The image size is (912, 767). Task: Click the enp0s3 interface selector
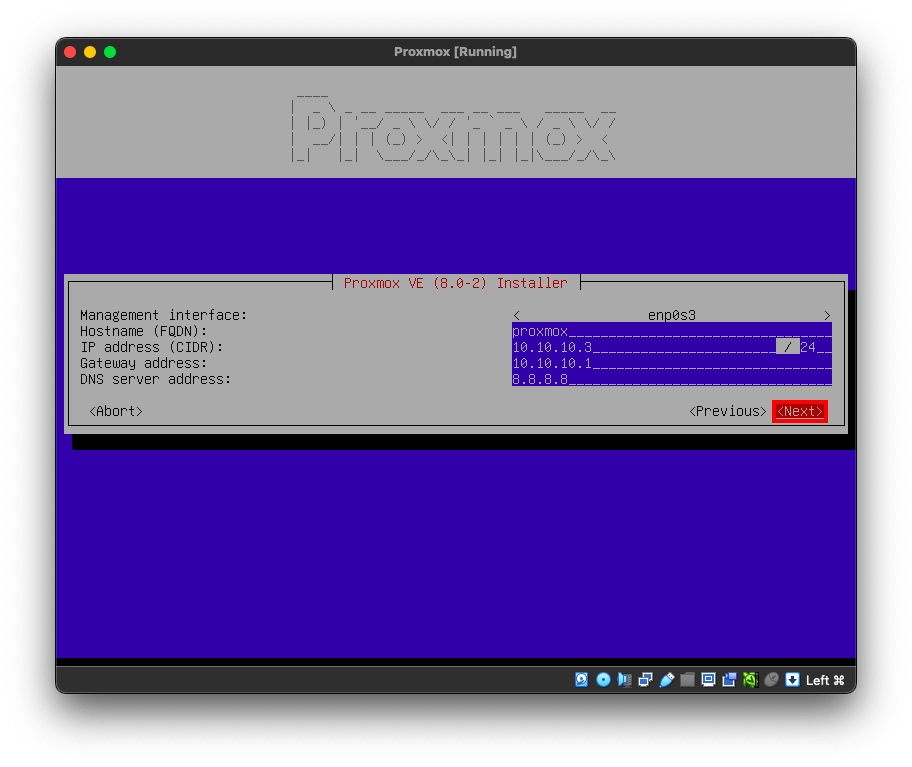click(672, 315)
